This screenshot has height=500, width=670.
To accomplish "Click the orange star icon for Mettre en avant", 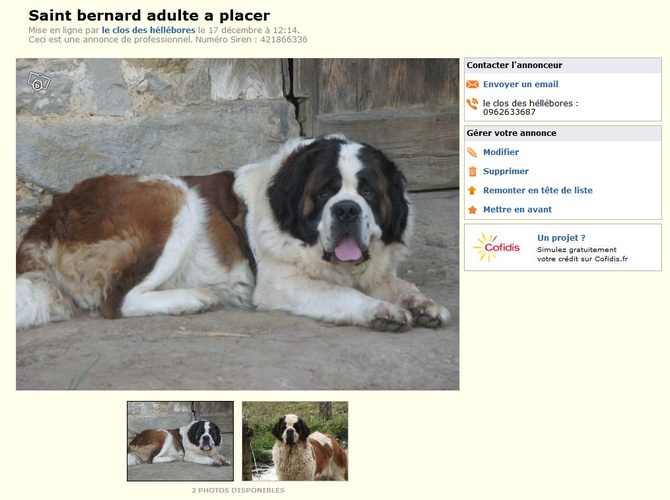I will pos(472,209).
